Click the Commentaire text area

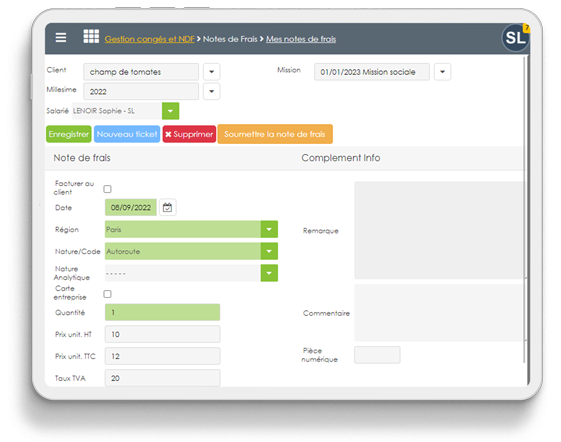point(439,313)
